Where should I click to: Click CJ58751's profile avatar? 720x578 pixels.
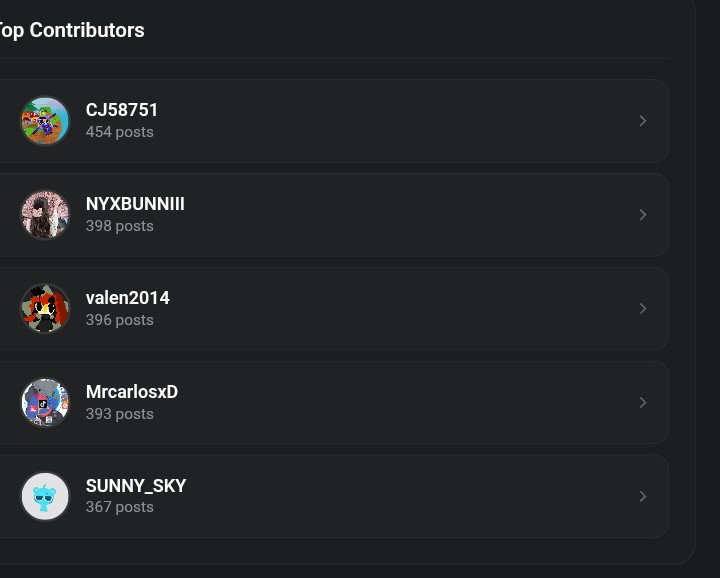tap(45, 121)
